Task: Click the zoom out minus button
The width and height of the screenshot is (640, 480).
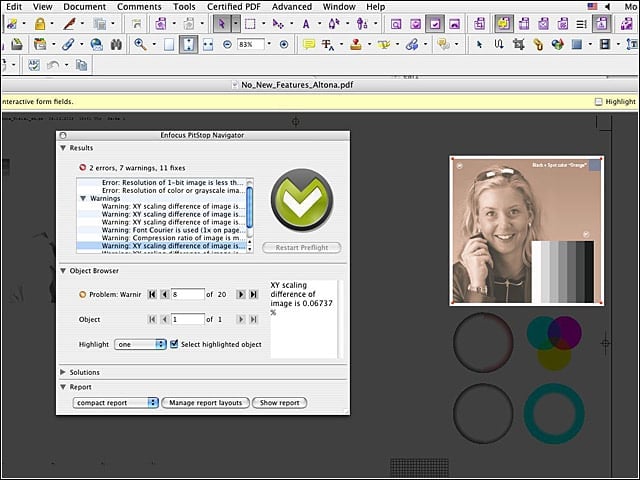Action: click(x=227, y=44)
